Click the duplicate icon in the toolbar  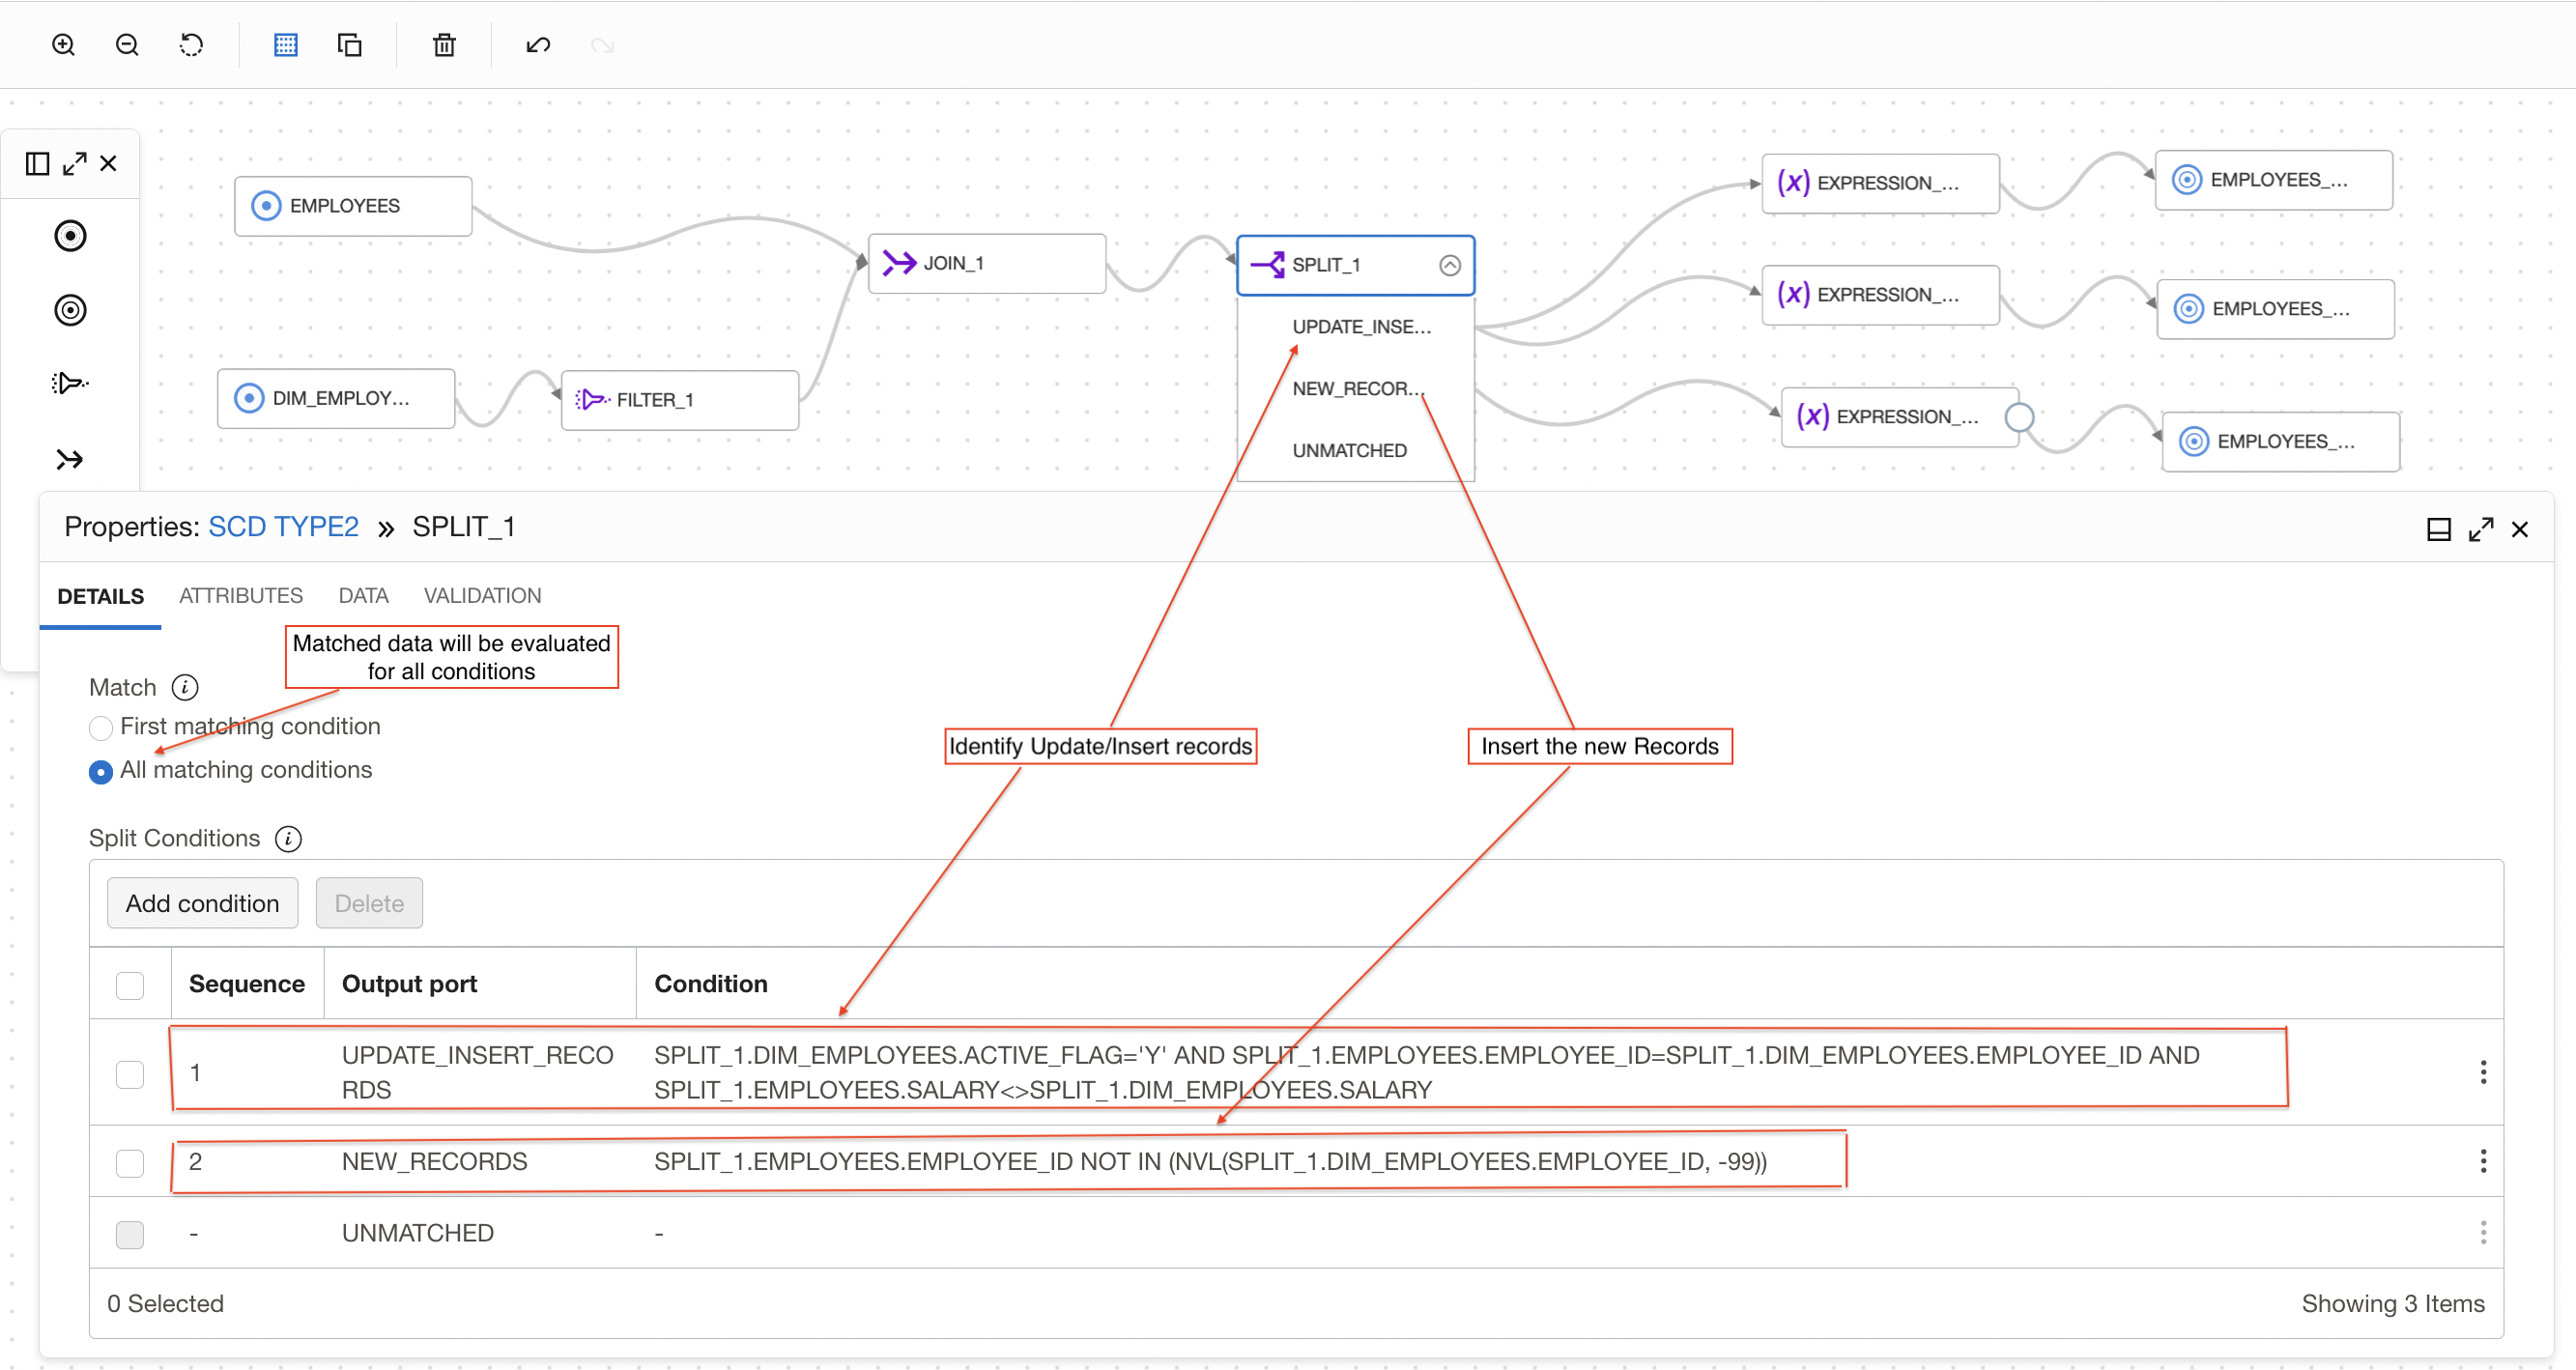tap(349, 44)
